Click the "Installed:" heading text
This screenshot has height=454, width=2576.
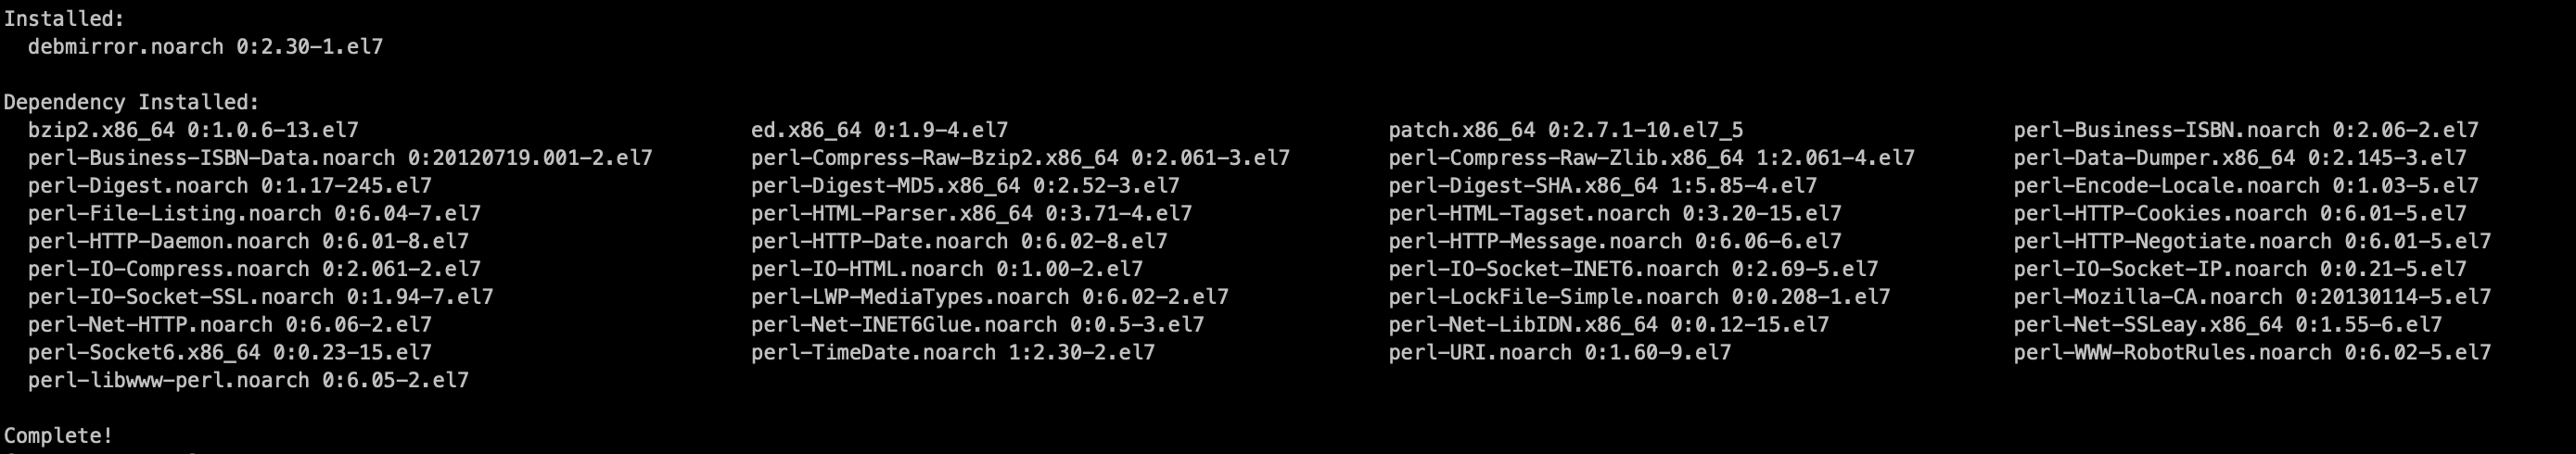64,19
